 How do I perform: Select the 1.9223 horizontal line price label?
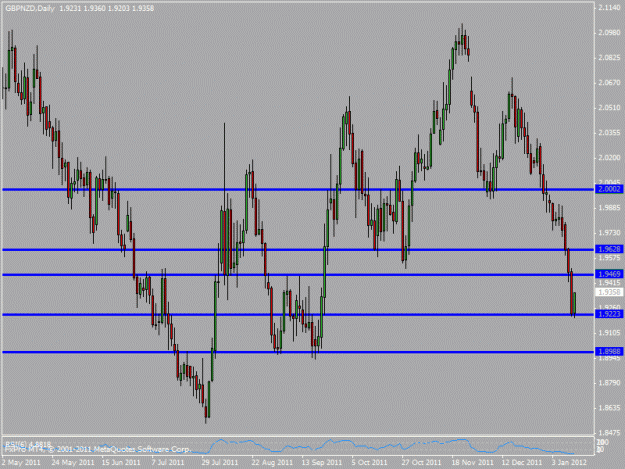[609, 314]
